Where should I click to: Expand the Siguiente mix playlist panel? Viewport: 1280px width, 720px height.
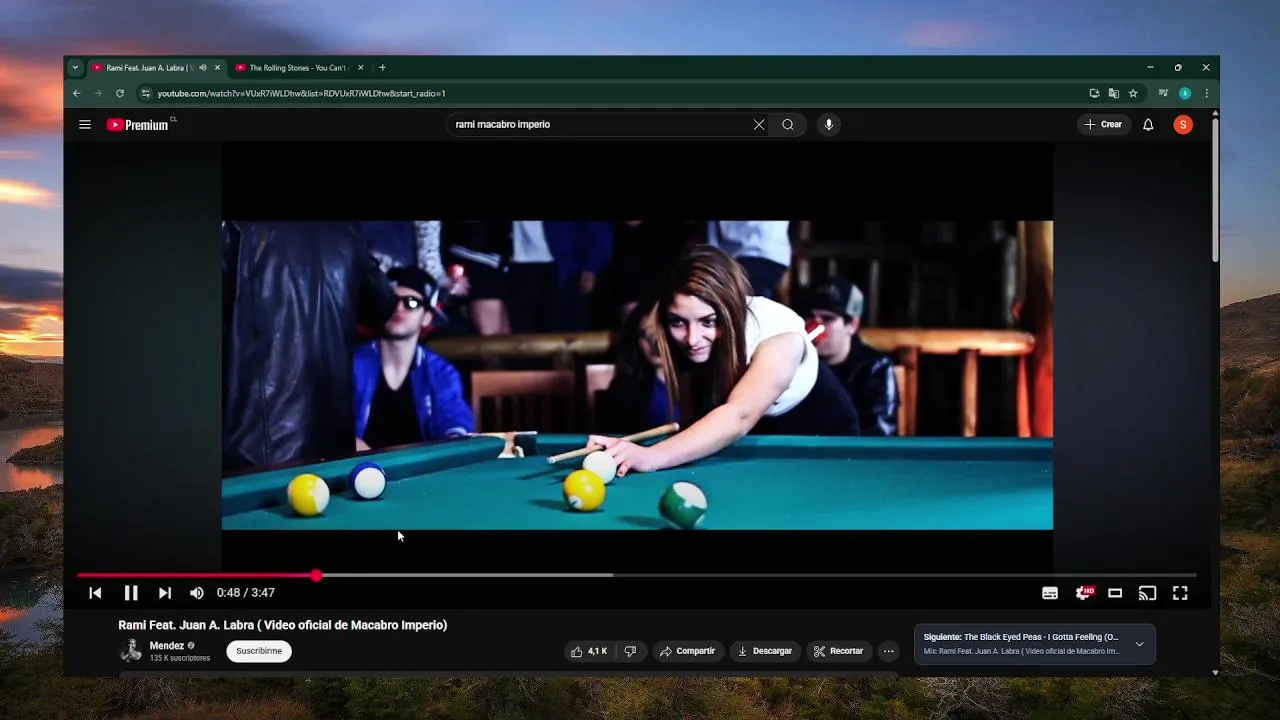pyautogui.click(x=1139, y=644)
